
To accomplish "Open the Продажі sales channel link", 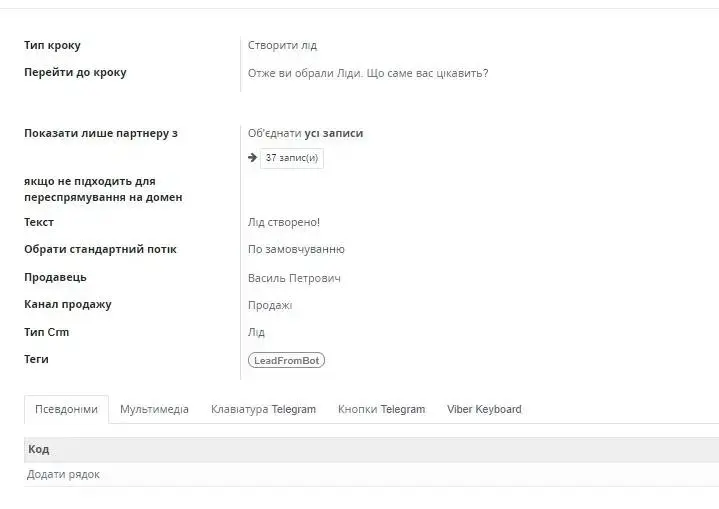I will tap(270, 305).
